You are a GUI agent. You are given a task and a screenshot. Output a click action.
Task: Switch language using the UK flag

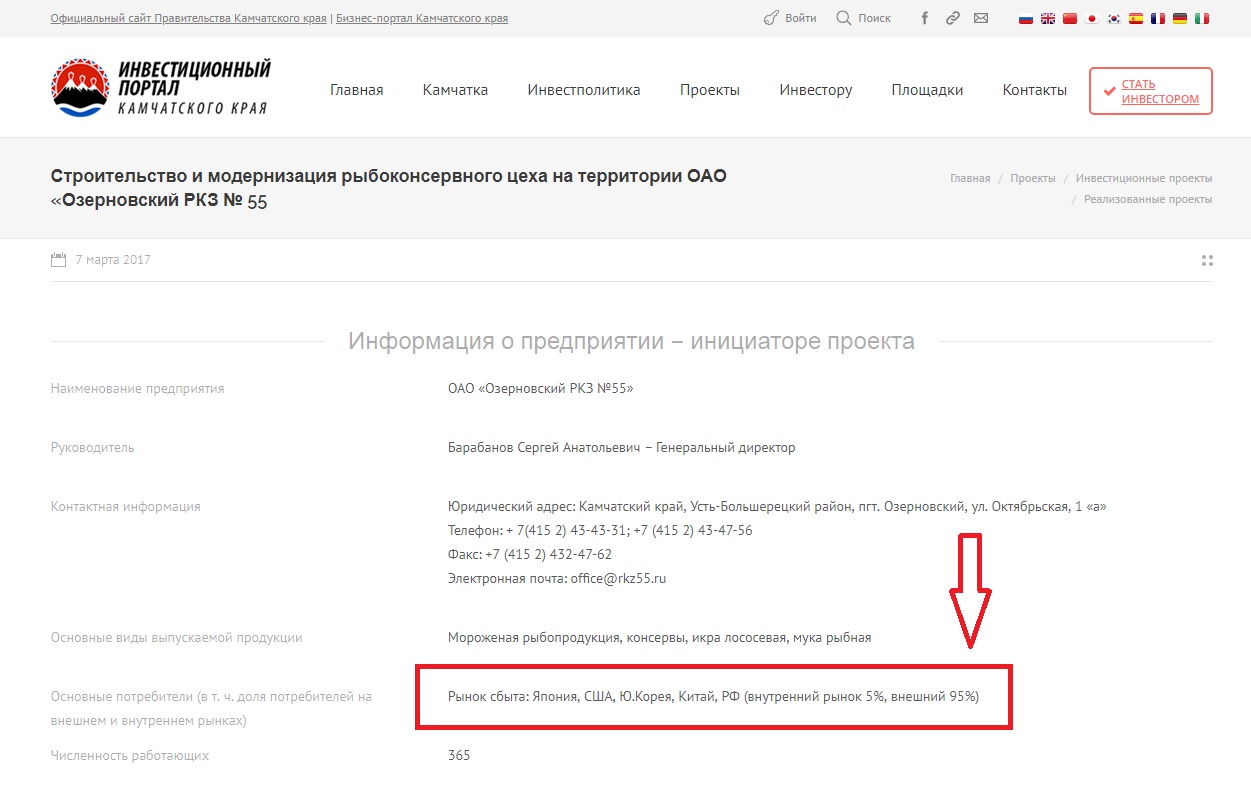1048,18
